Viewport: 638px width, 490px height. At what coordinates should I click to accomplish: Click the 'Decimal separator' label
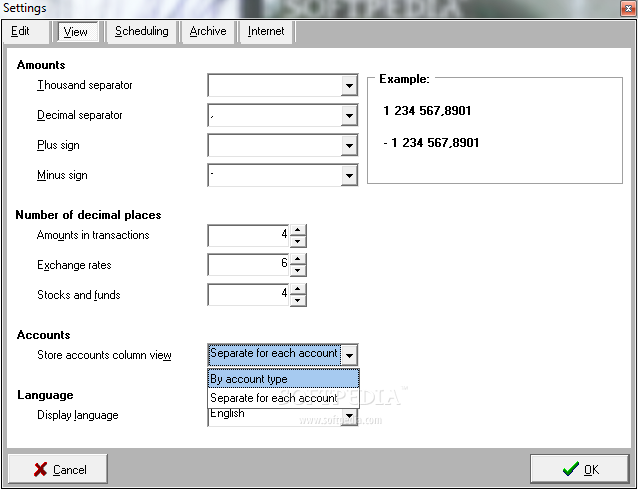80,115
